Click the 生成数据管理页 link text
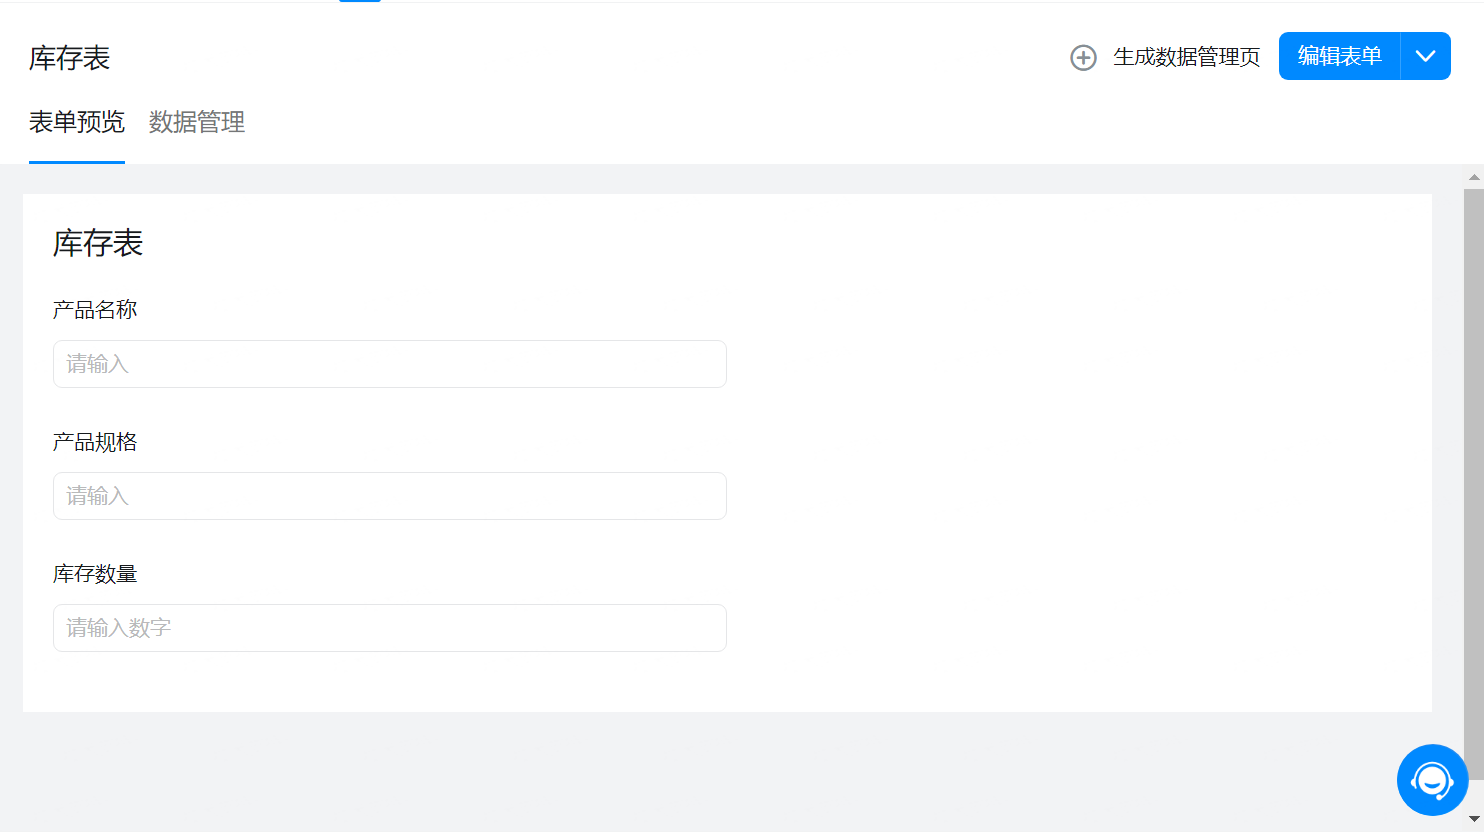1484x832 pixels. [x=1187, y=57]
